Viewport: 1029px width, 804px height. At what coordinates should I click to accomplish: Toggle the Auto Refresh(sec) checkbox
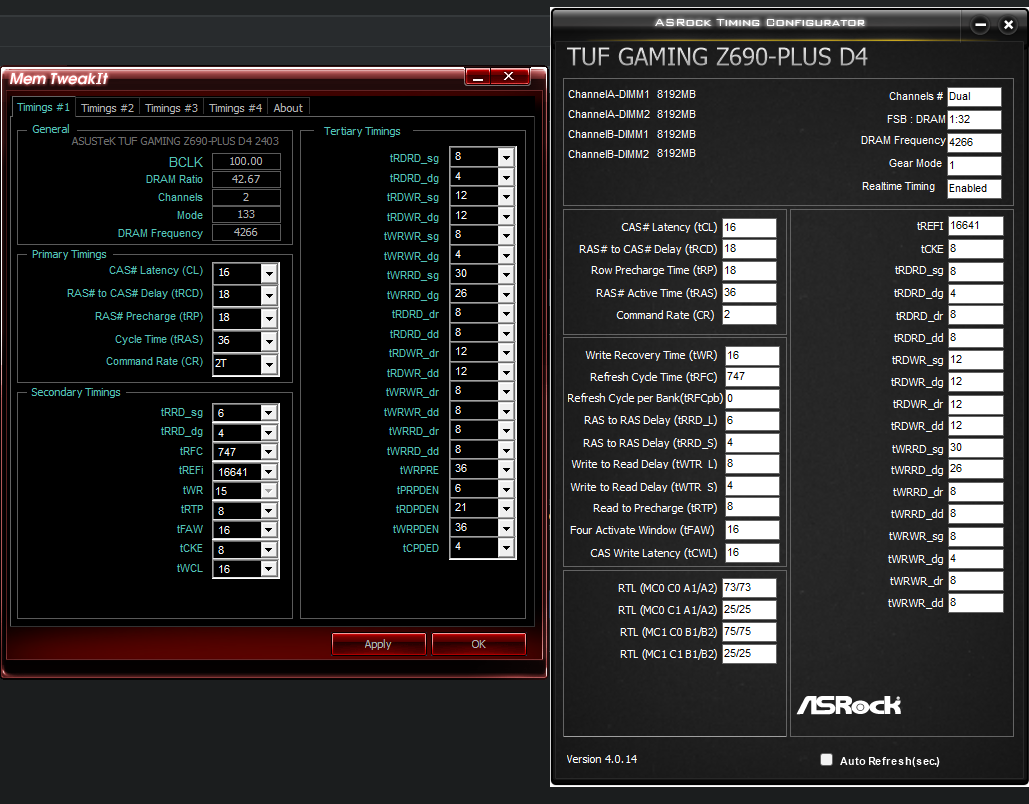(x=826, y=759)
